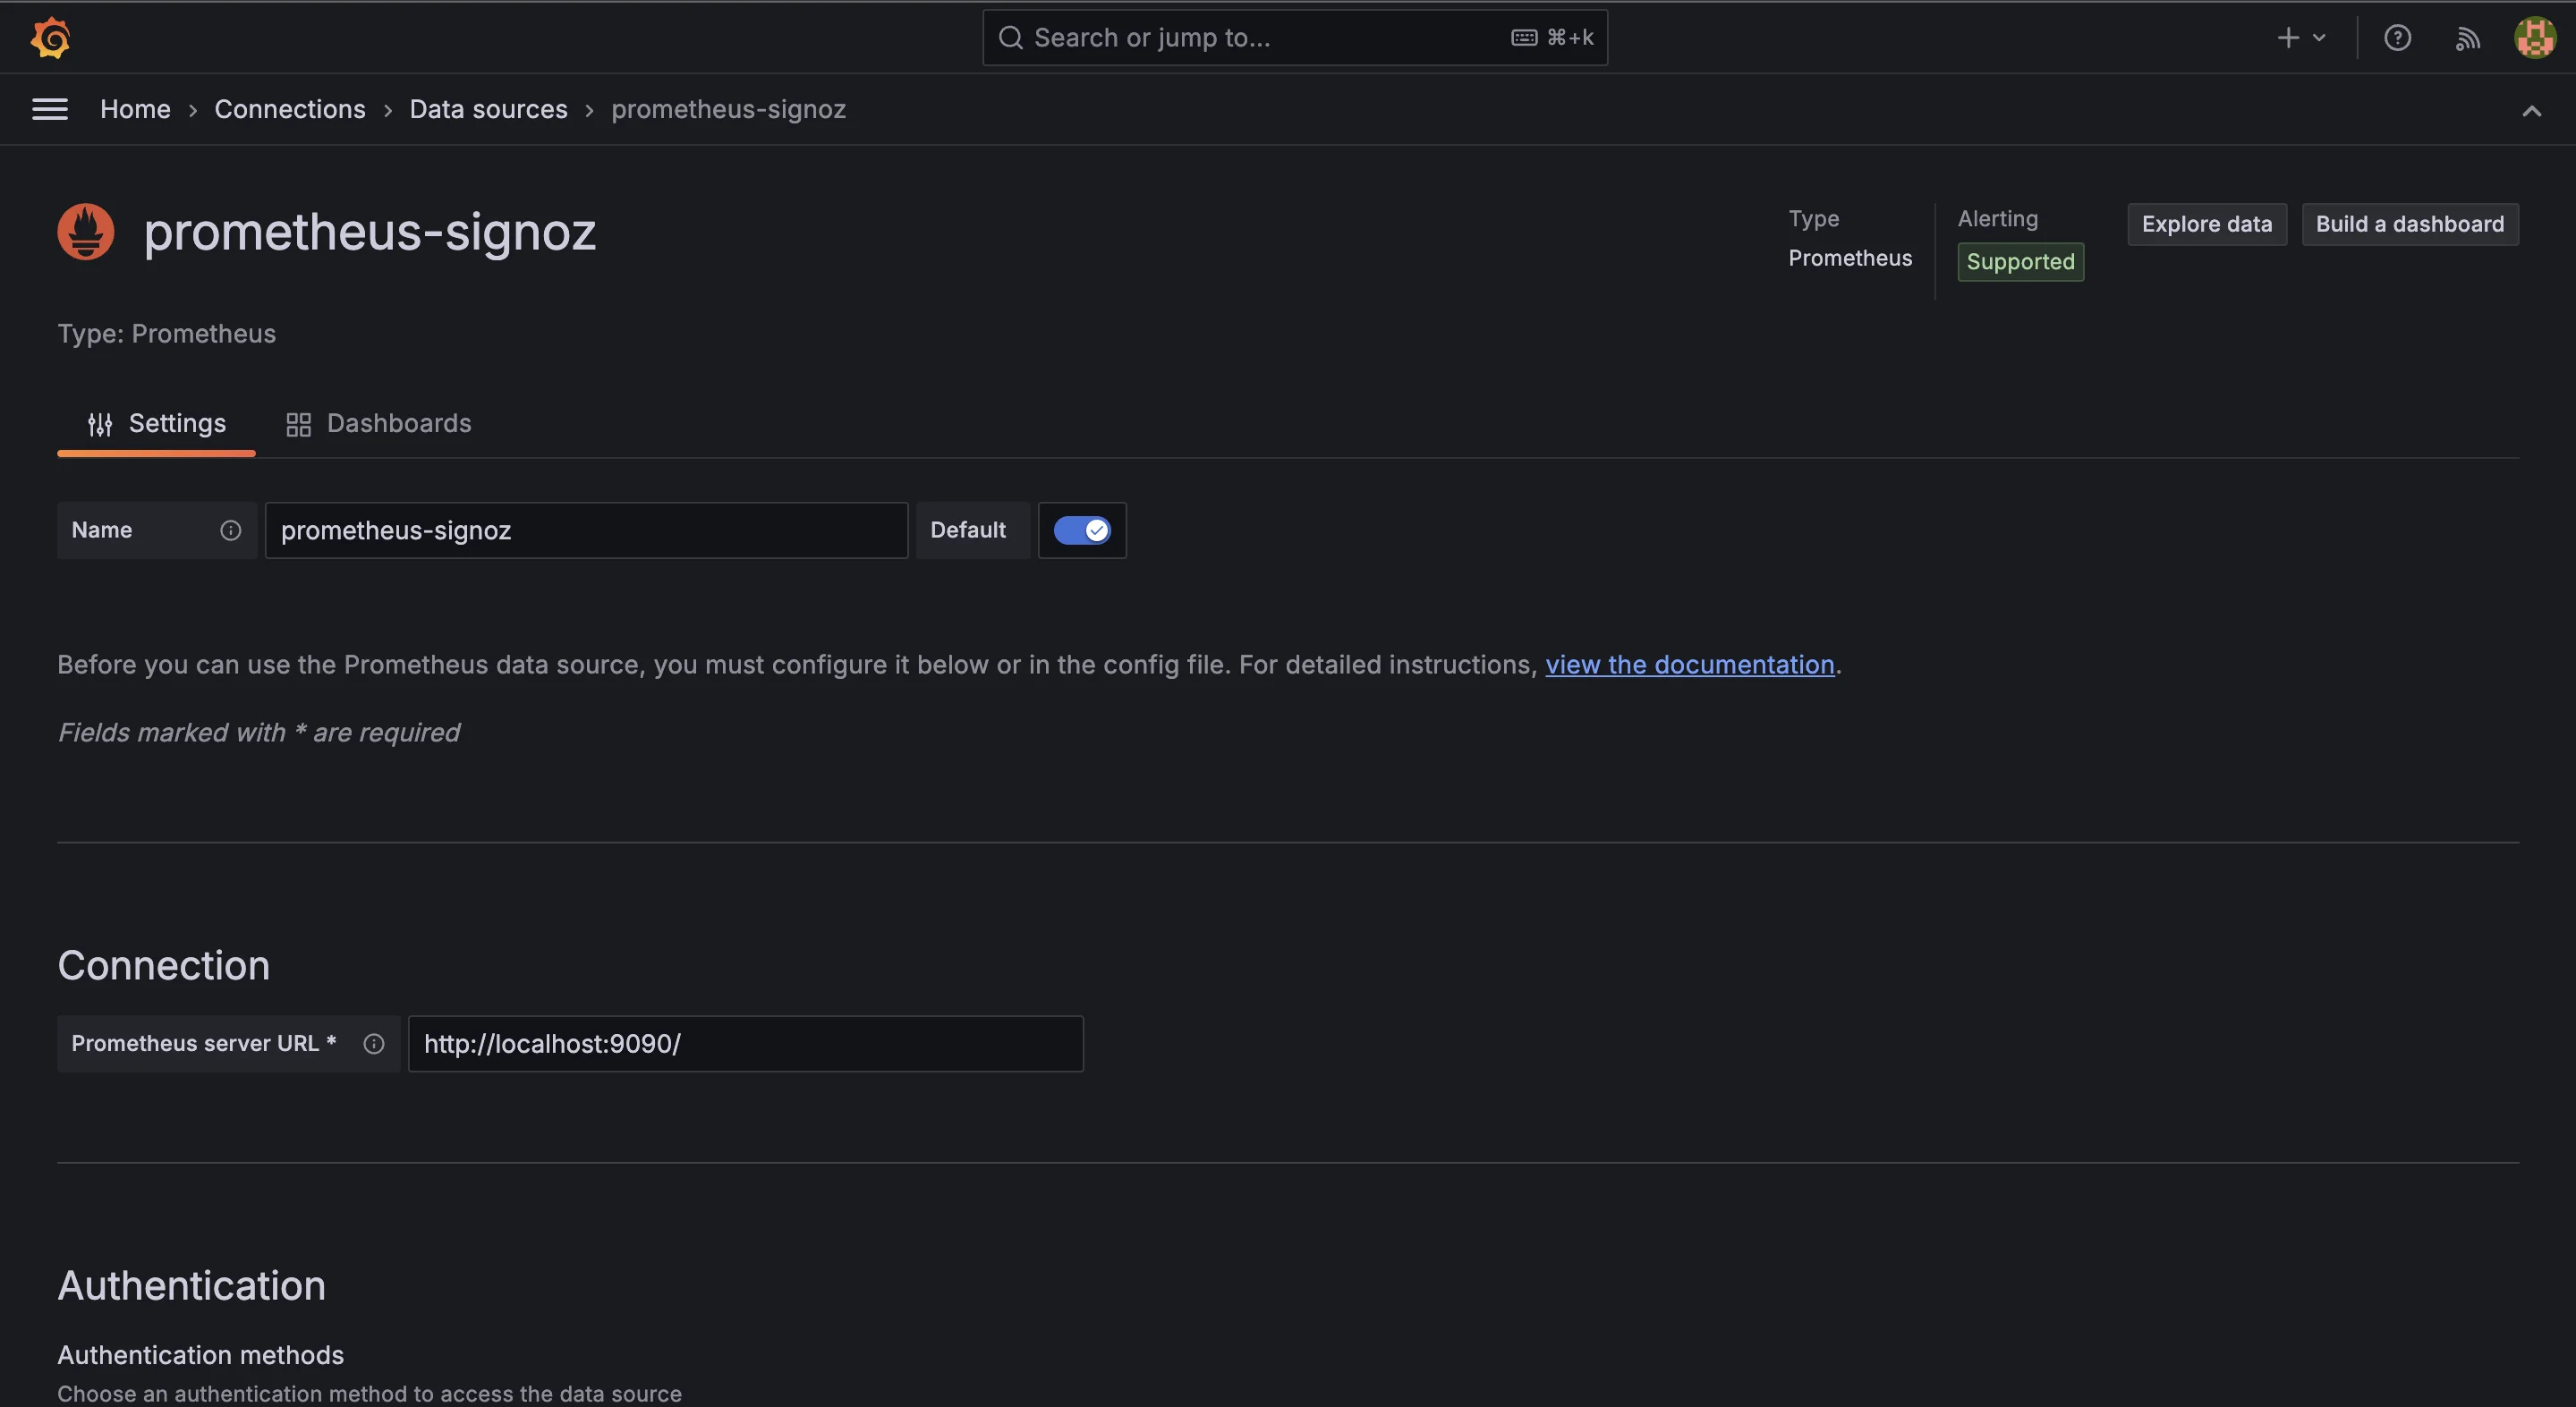The height and width of the screenshot is (1407, 2576).
Task: Expand the add new dropdown chevron
Action: (x=2319, y=38)
